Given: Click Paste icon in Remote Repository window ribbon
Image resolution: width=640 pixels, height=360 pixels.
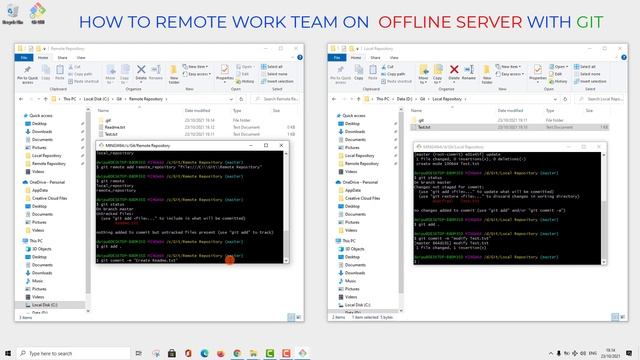Looking at the screenshot, I should point(60,72).
